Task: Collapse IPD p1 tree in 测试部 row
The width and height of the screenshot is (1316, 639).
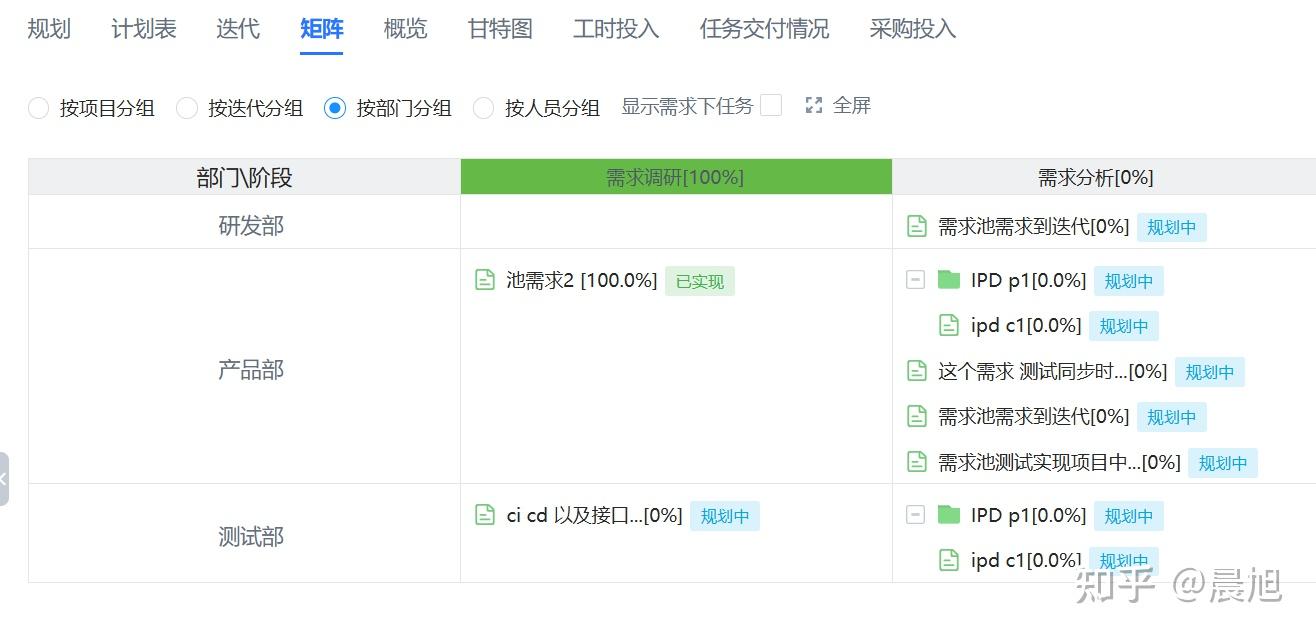Action: click(x=915, y=515)
